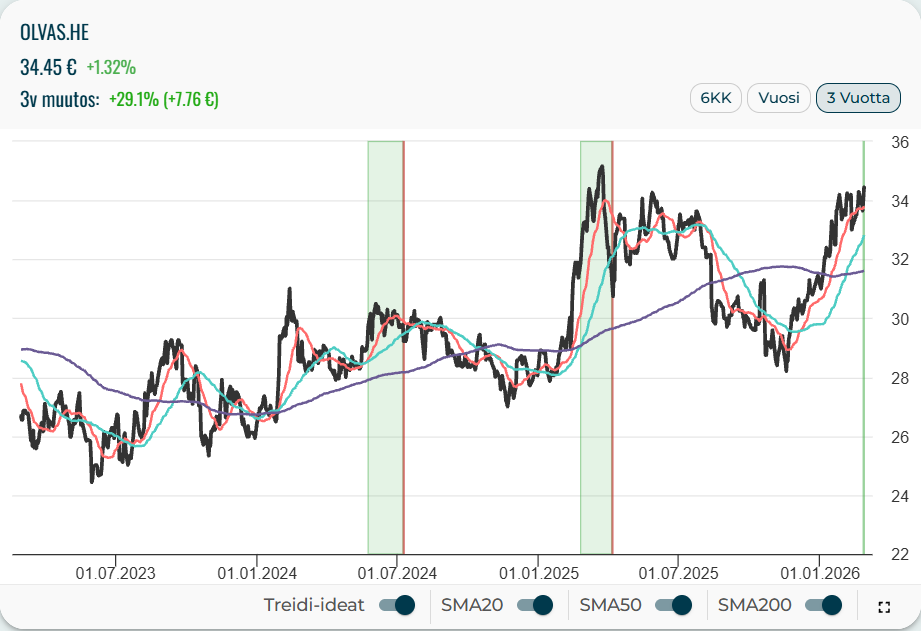Switch to the Vuosi period

coord(778,98)
